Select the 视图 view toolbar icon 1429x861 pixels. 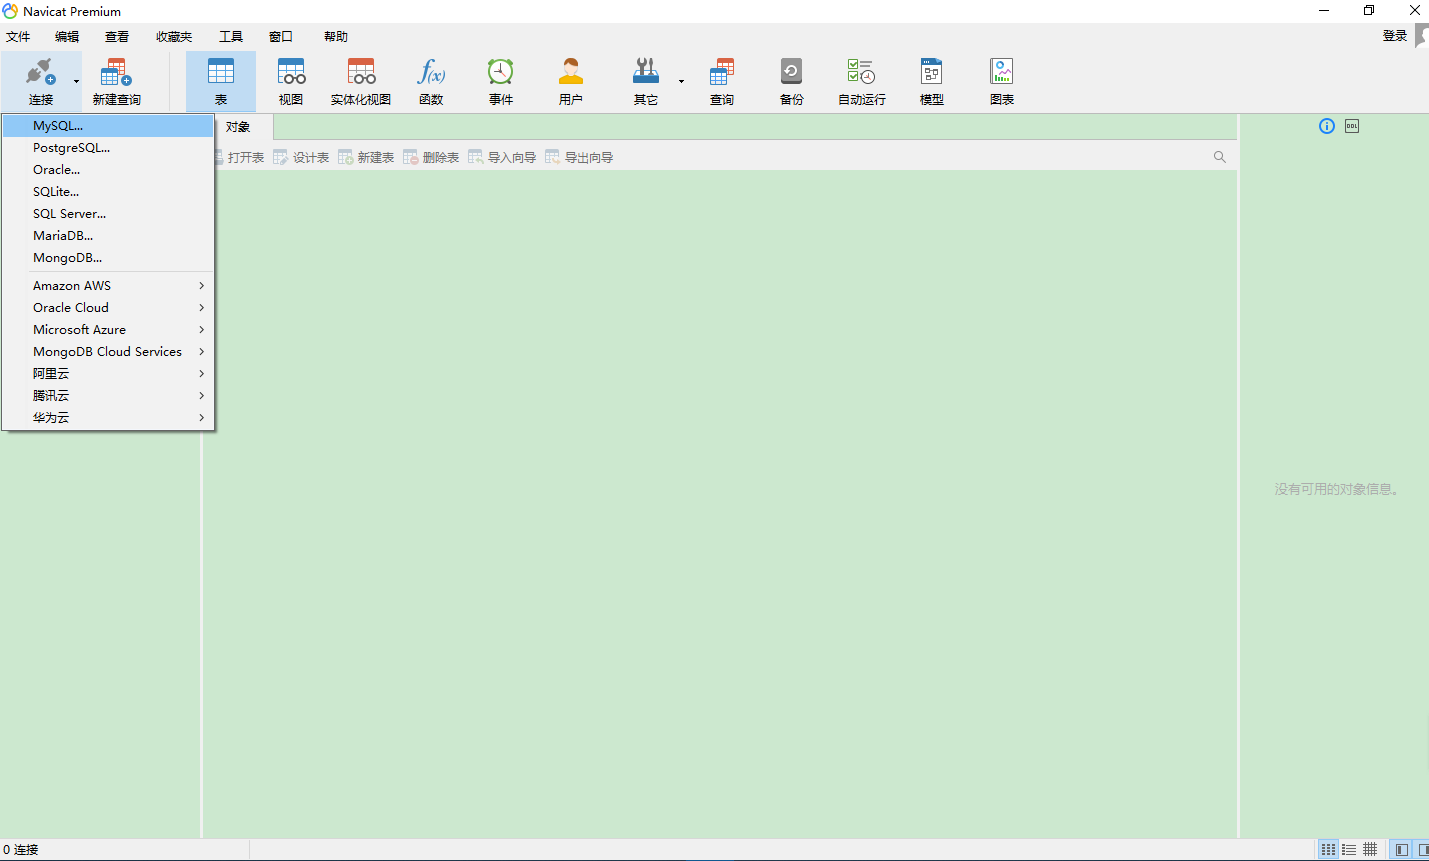[x=291, y=72]
